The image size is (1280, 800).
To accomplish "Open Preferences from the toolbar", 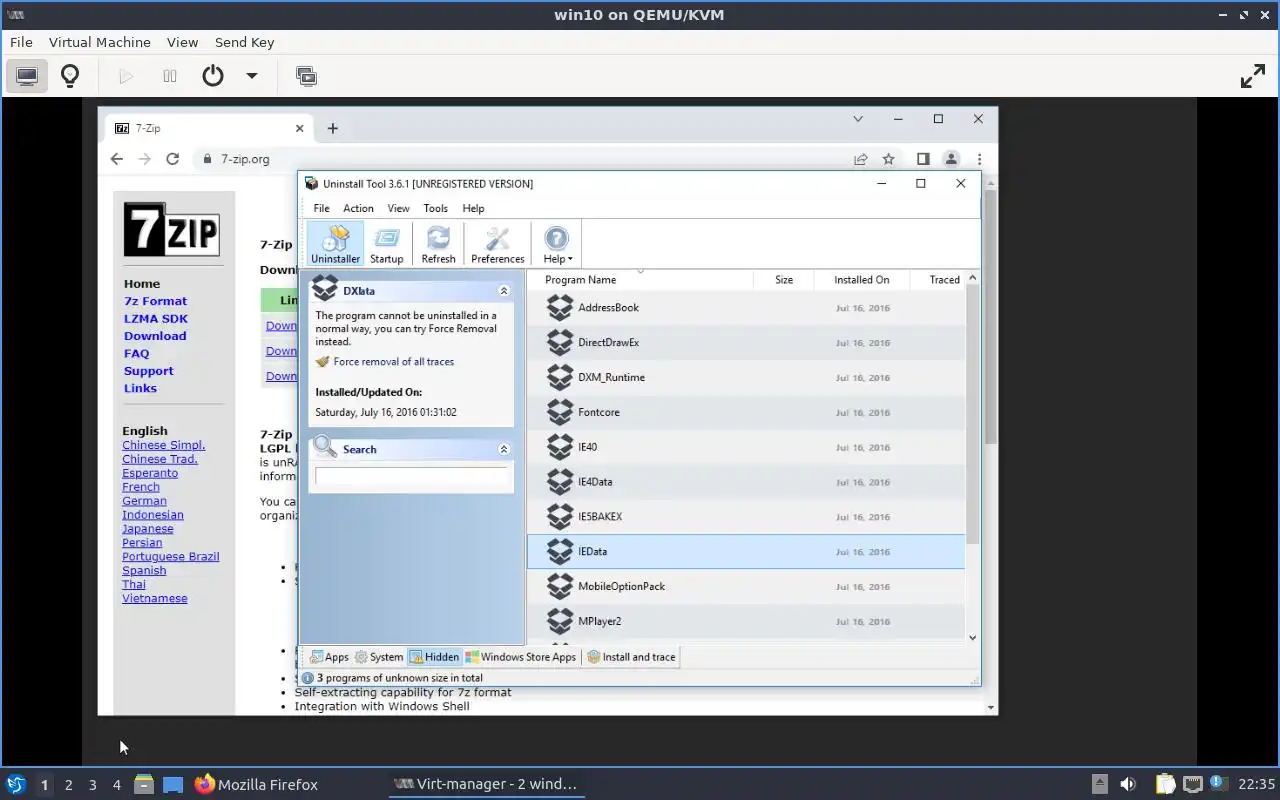I will click(497, 244).
